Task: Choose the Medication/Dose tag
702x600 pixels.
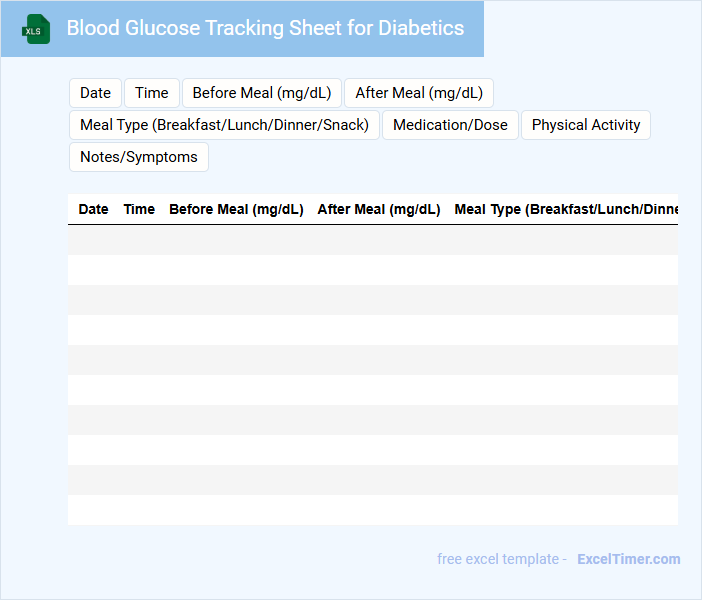Action: tap(450, 125)
